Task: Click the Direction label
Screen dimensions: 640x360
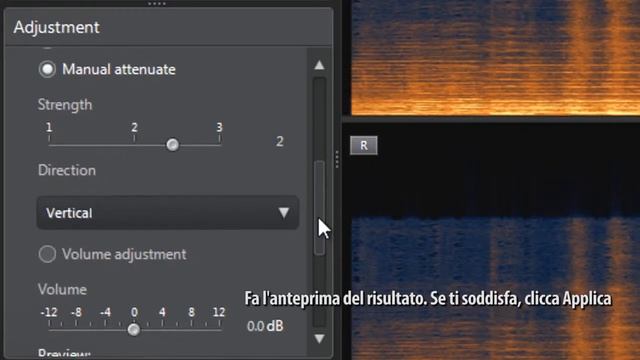Action: pos(67,170)
